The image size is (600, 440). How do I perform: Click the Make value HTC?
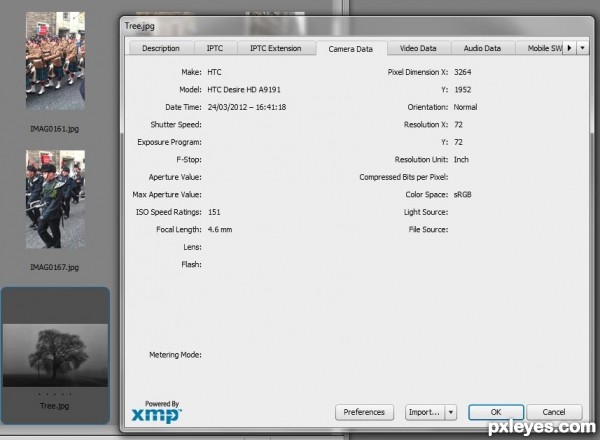pyautogui.click(x=214, y=72)
